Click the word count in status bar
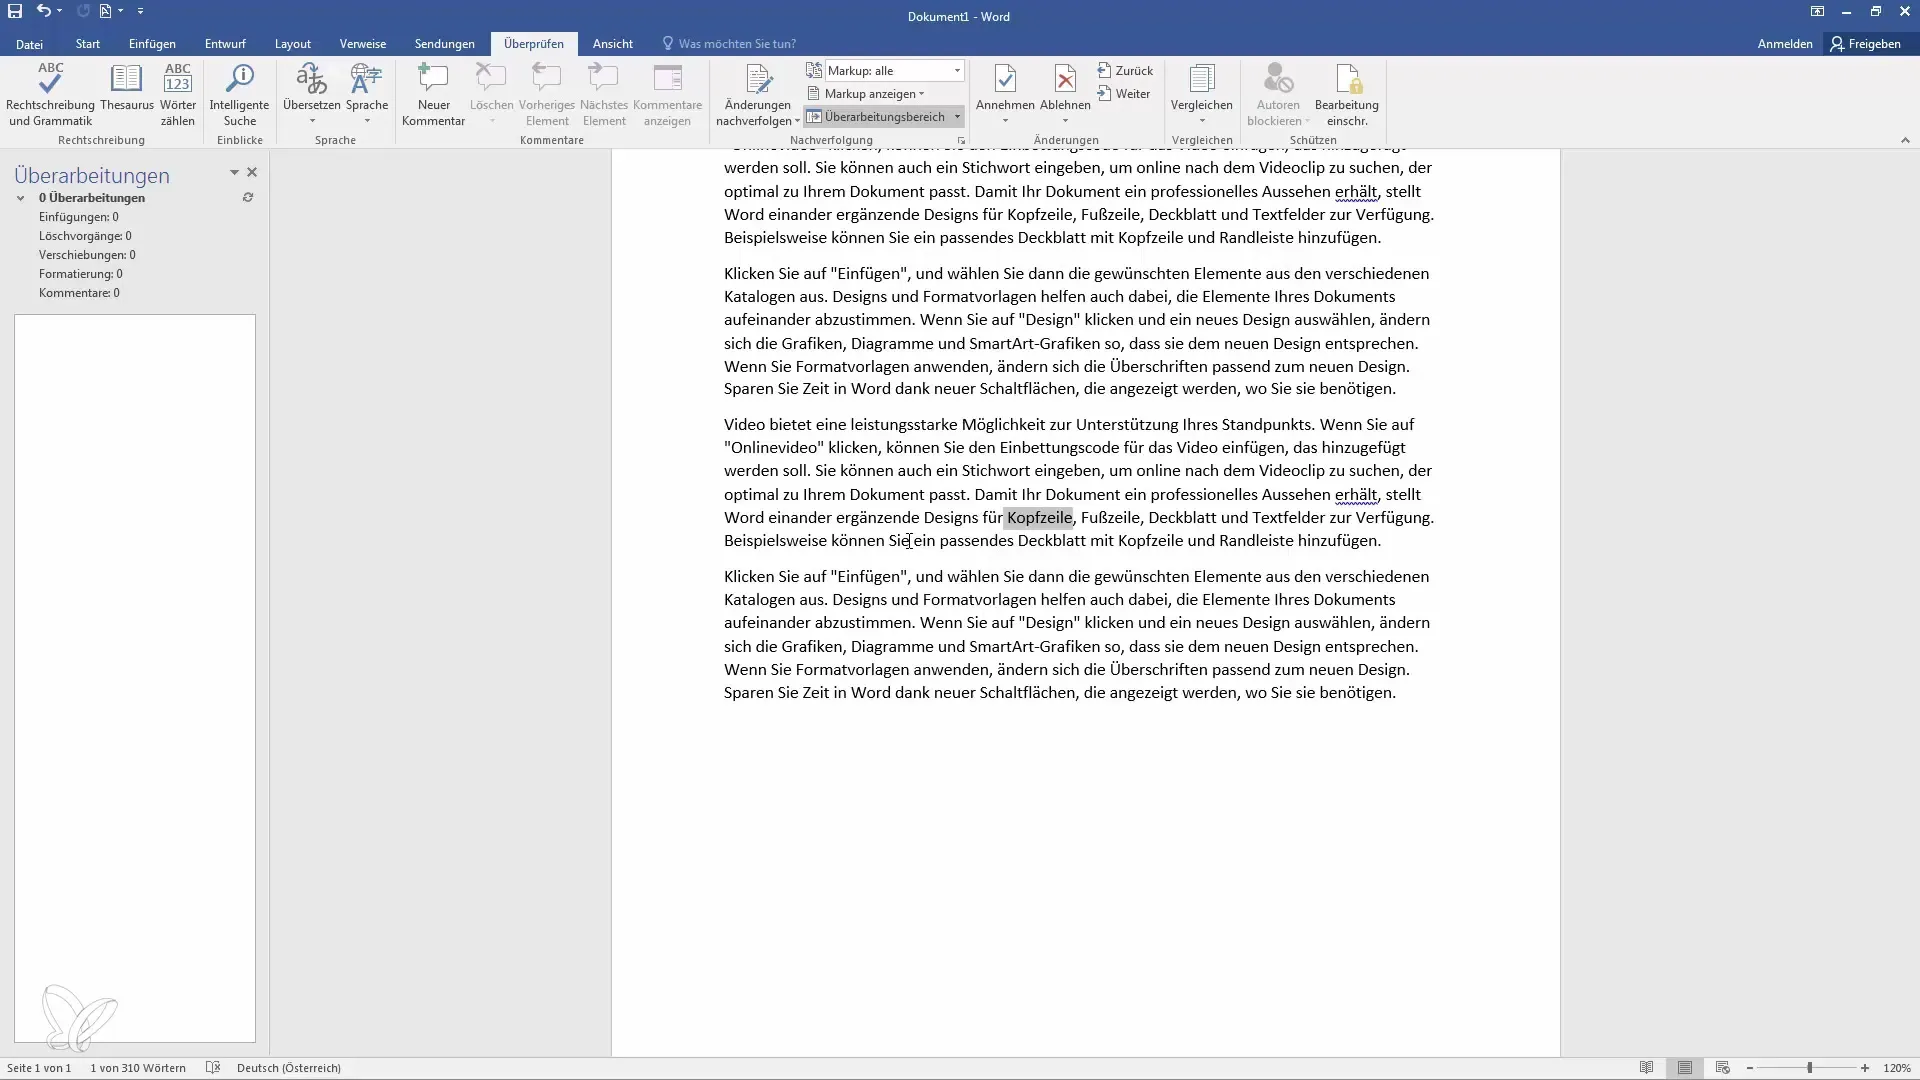The image size is (1920, 1080). [138, 1068]
